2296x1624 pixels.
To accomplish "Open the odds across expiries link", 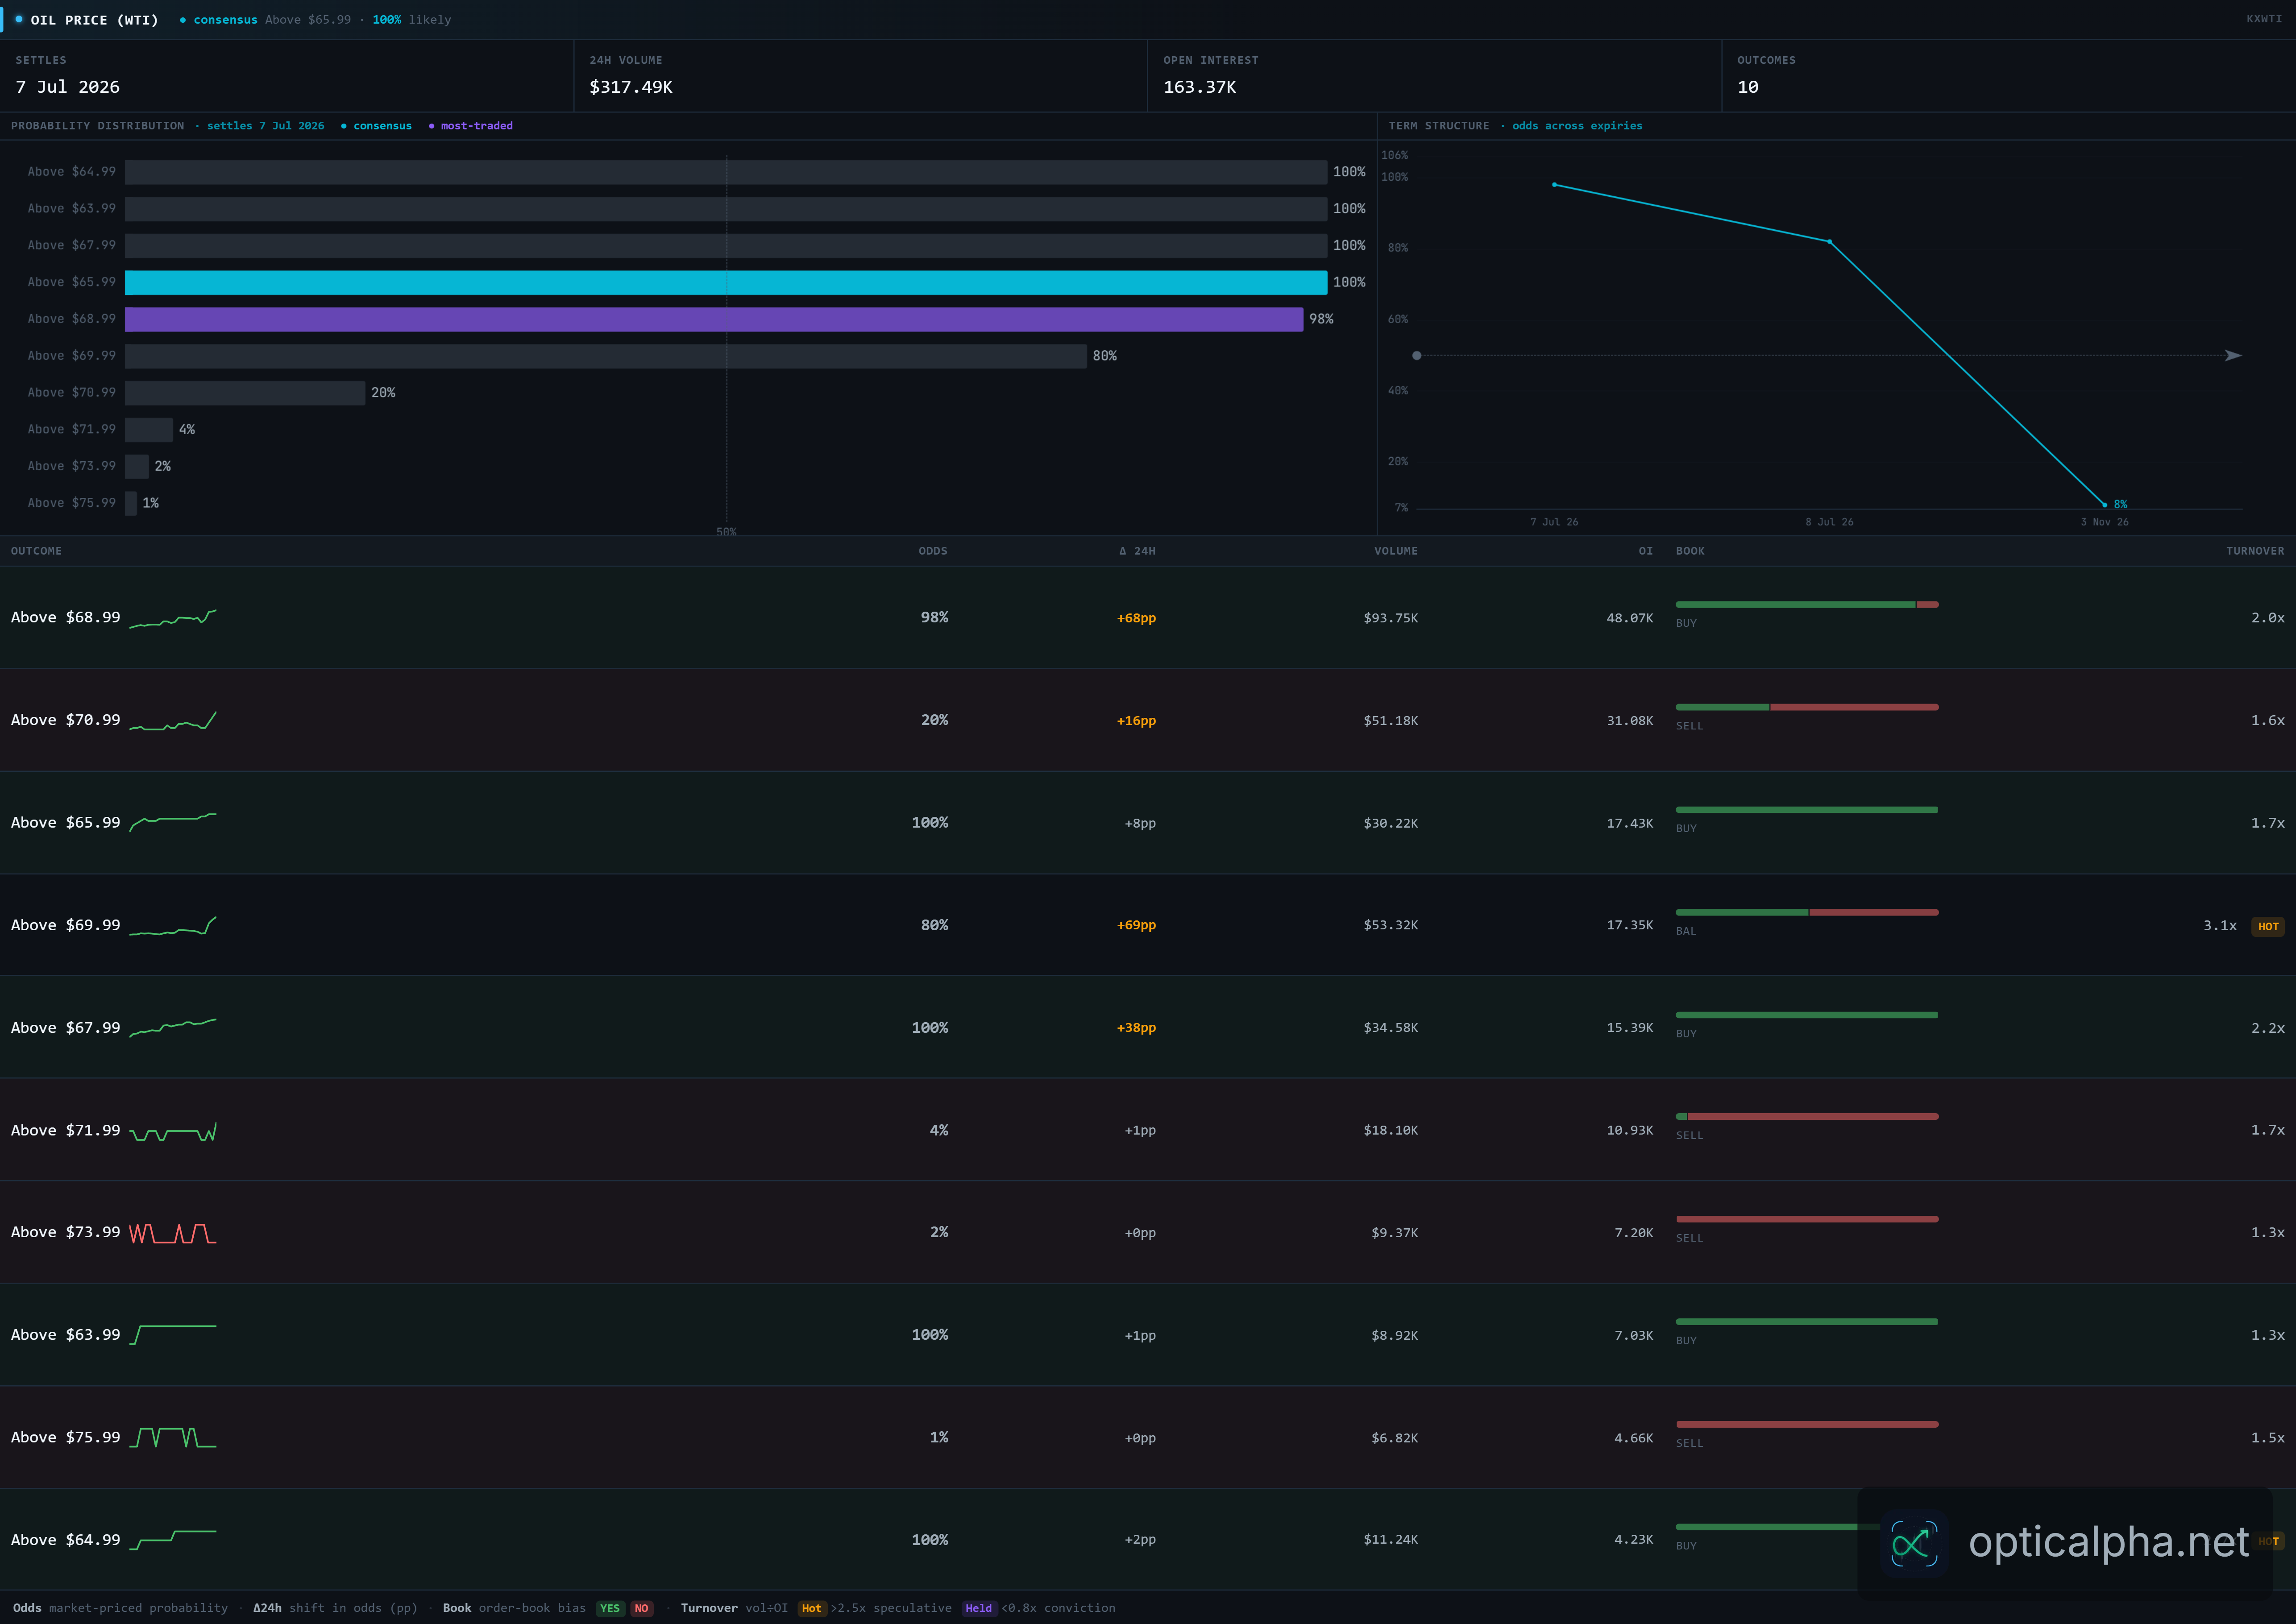I will click(x=1577, y=126).
